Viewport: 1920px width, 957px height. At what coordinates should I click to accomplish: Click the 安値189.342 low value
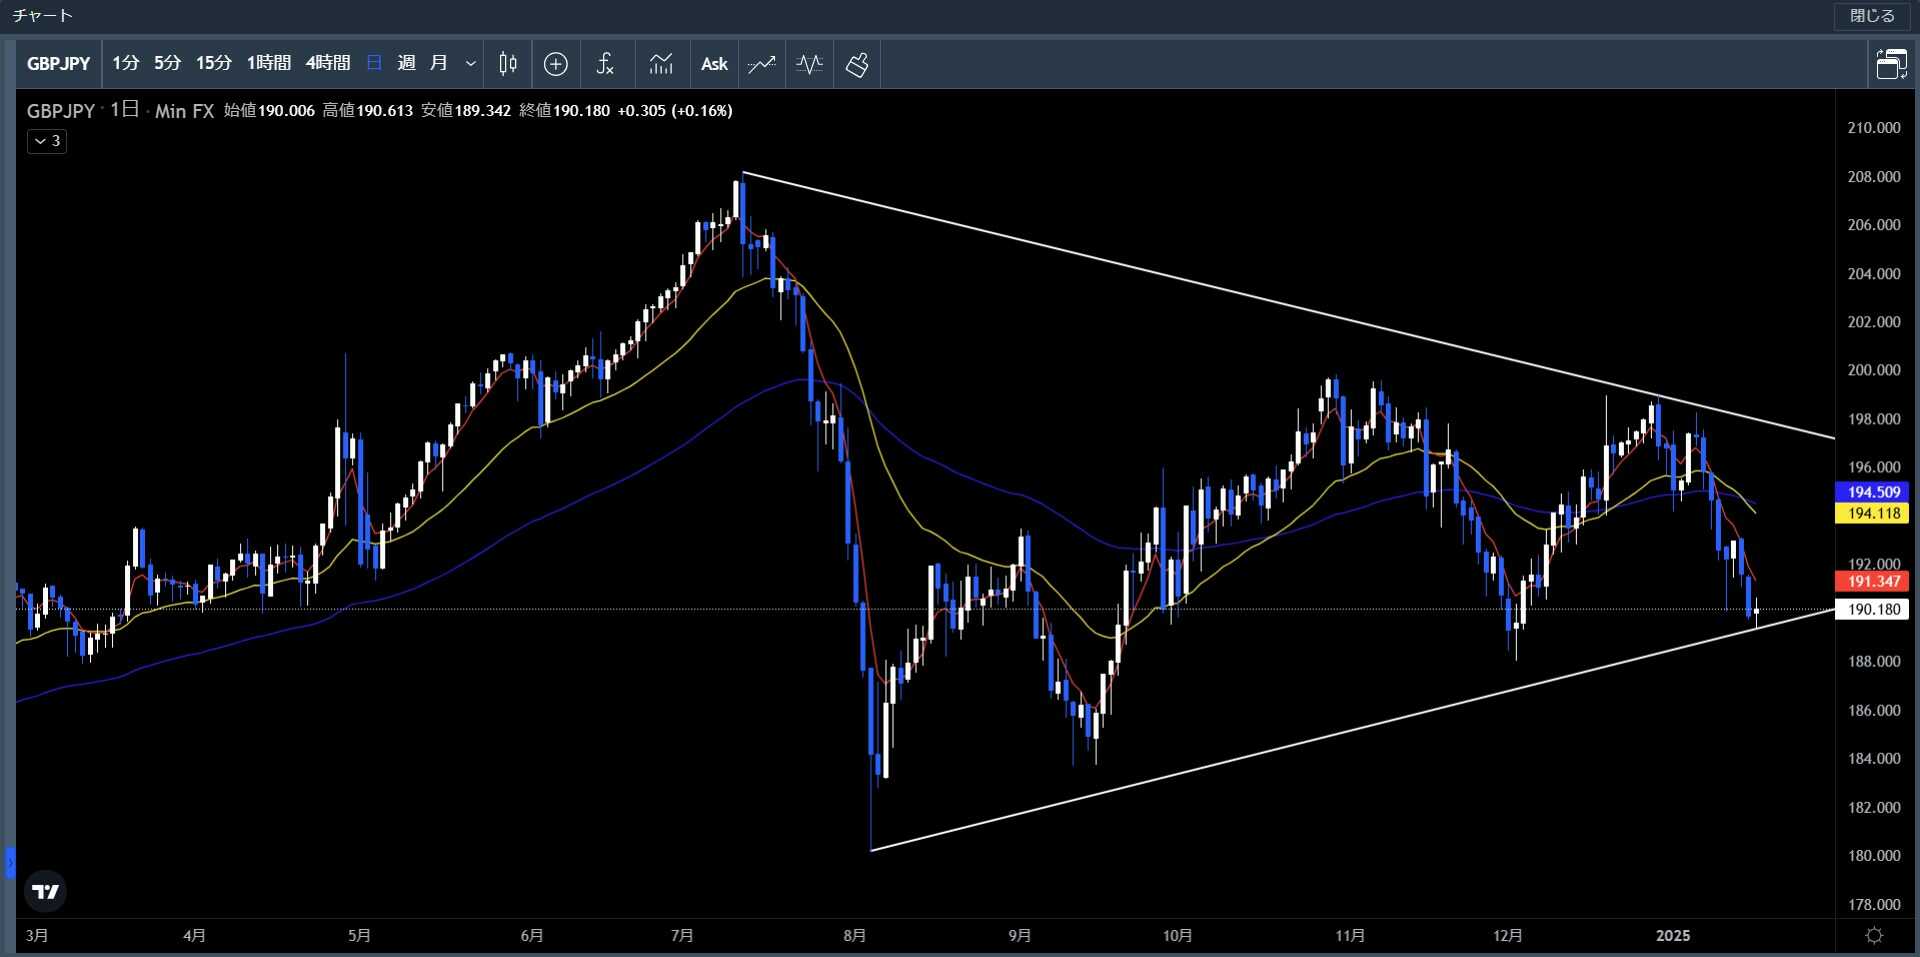tap(466, 111)
